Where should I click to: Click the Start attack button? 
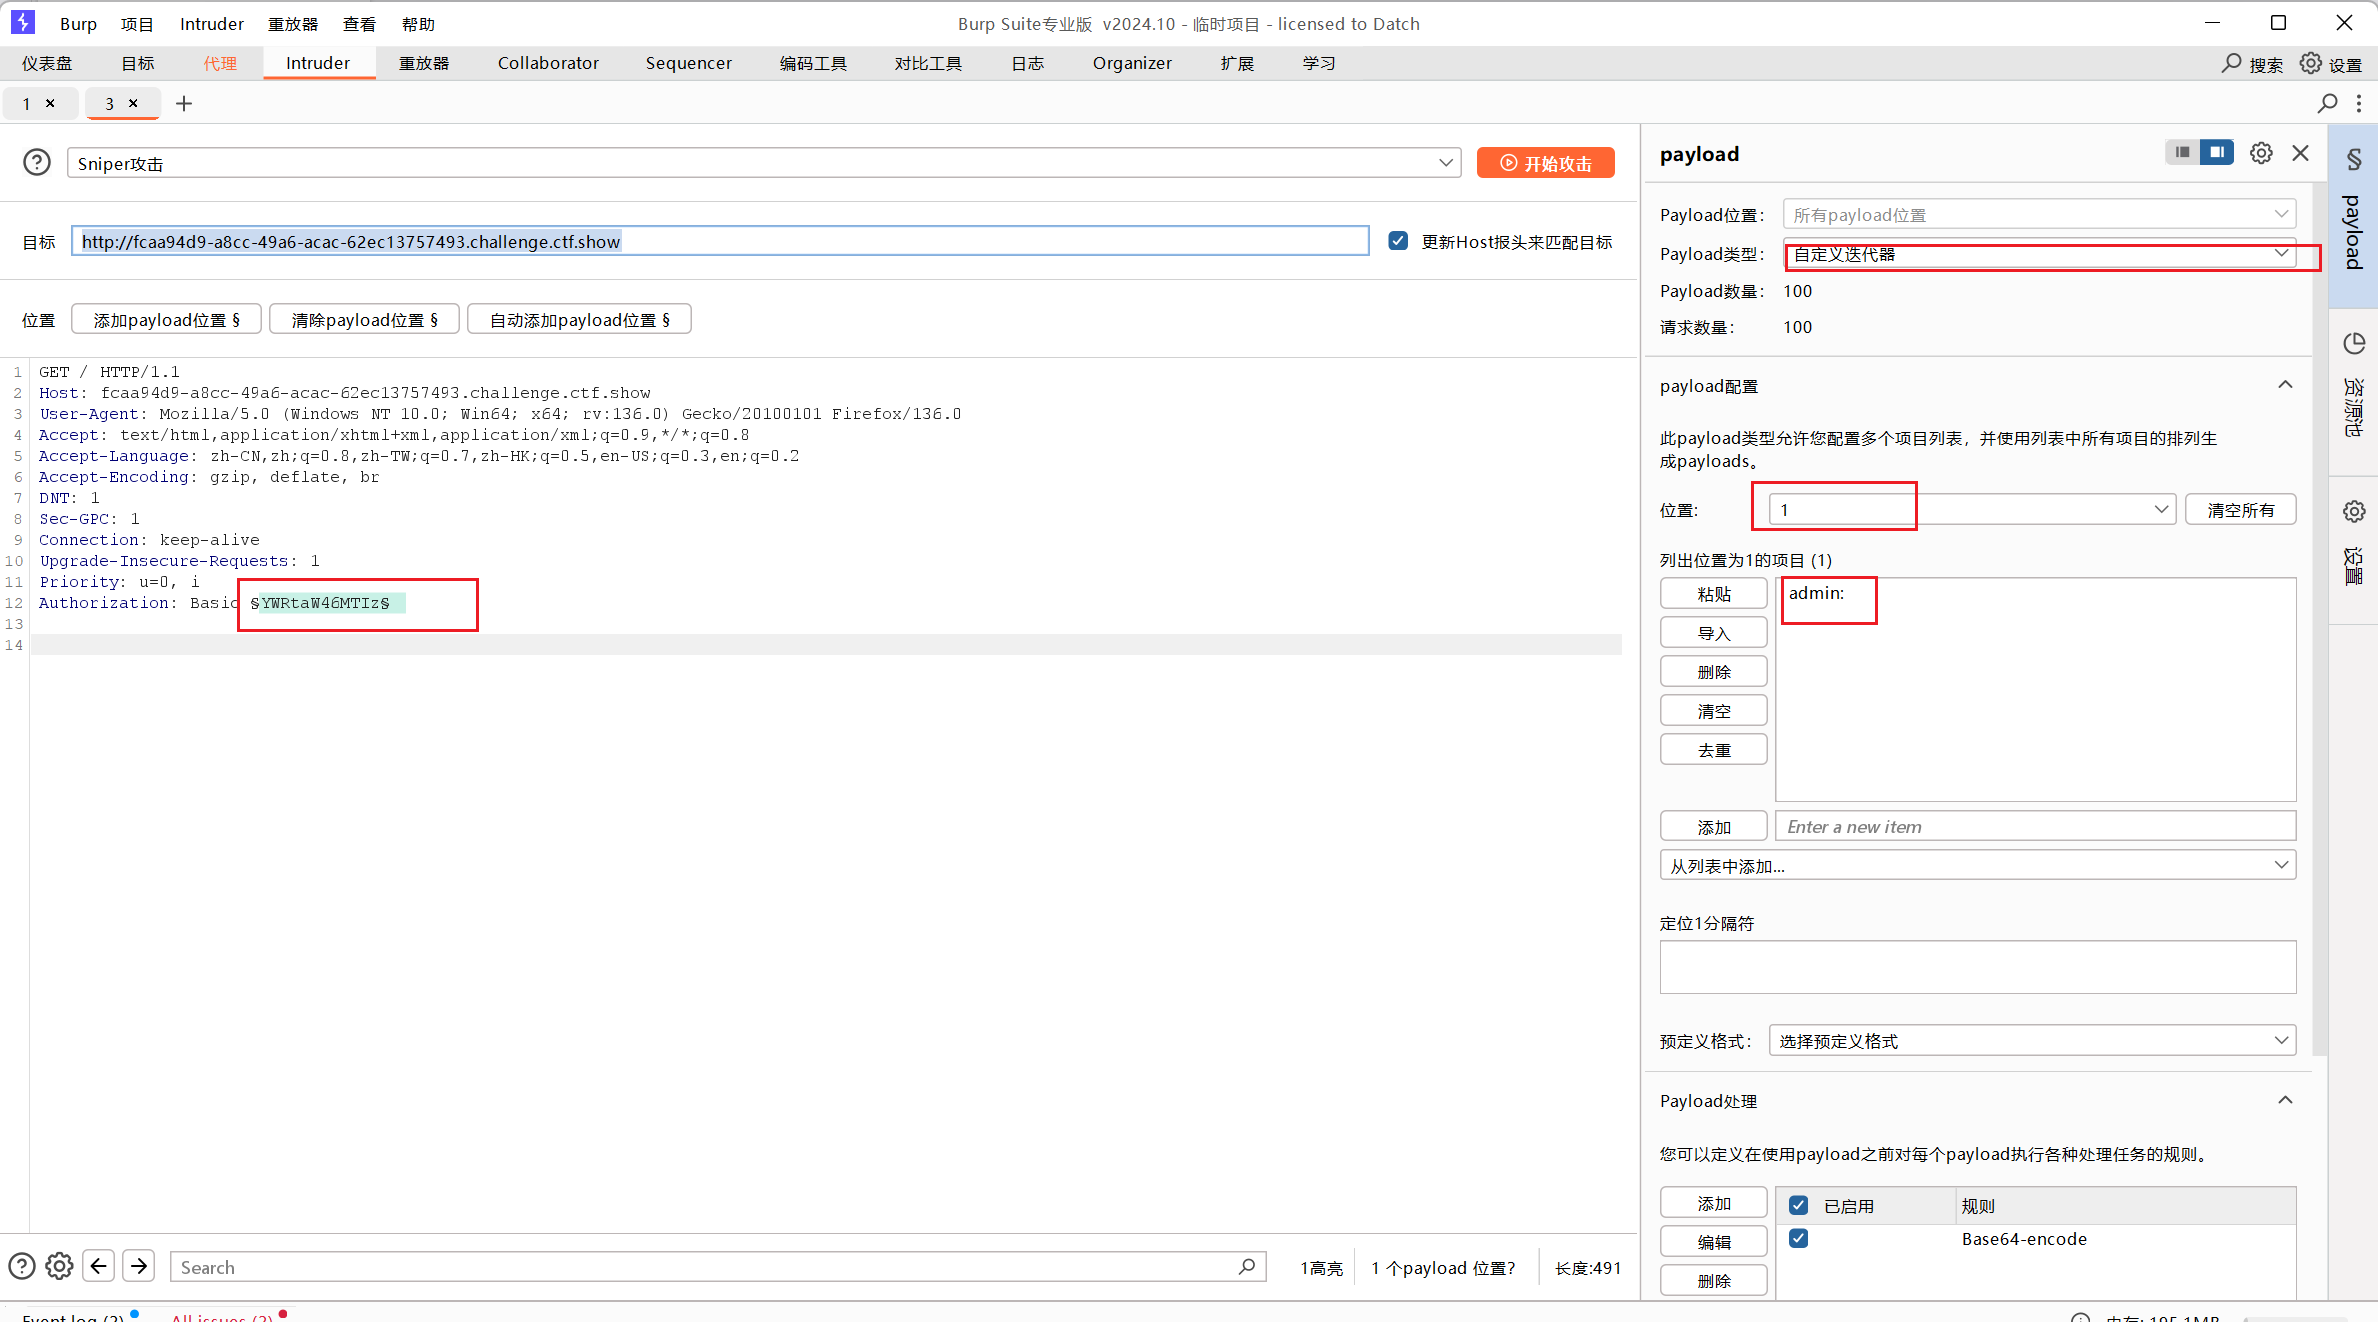(x=1545, y=163)
